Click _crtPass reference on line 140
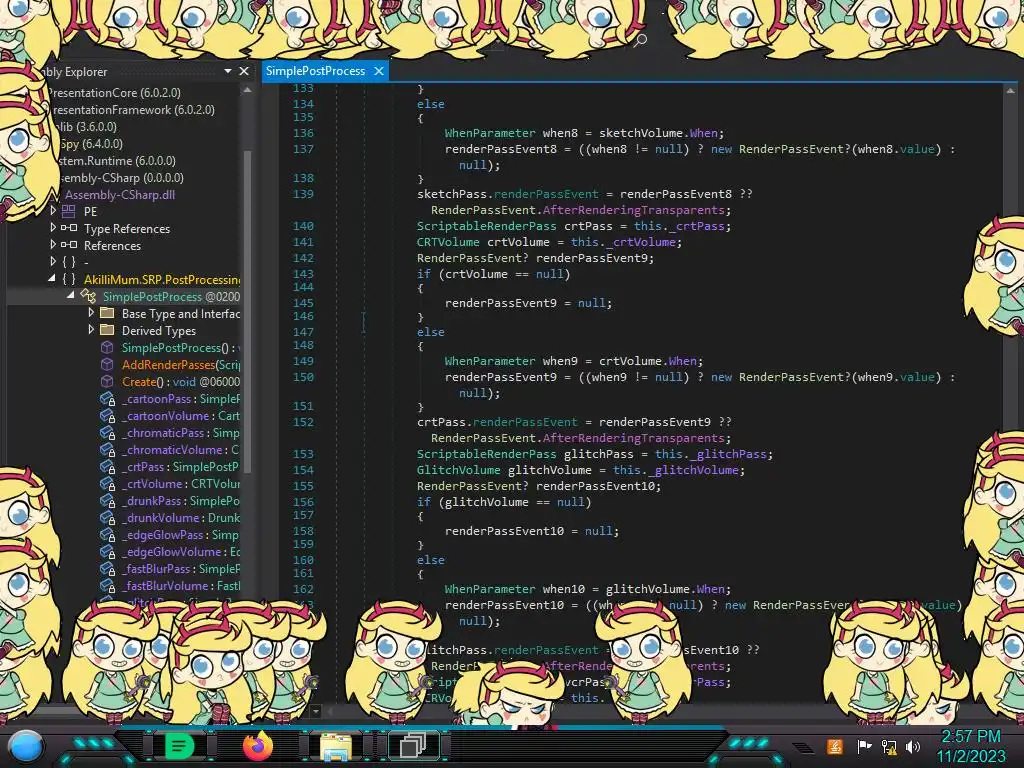The width and height of the screenshot is (1024, 768). (x=697, y=226)
